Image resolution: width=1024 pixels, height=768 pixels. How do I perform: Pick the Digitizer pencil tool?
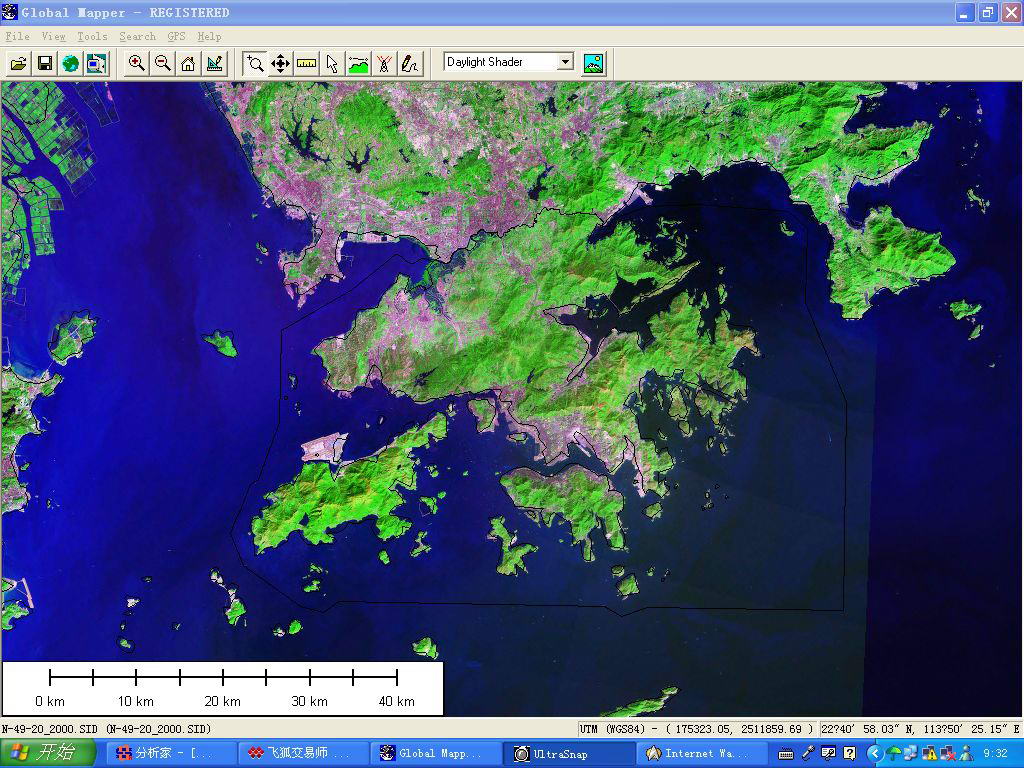[410, 63]
